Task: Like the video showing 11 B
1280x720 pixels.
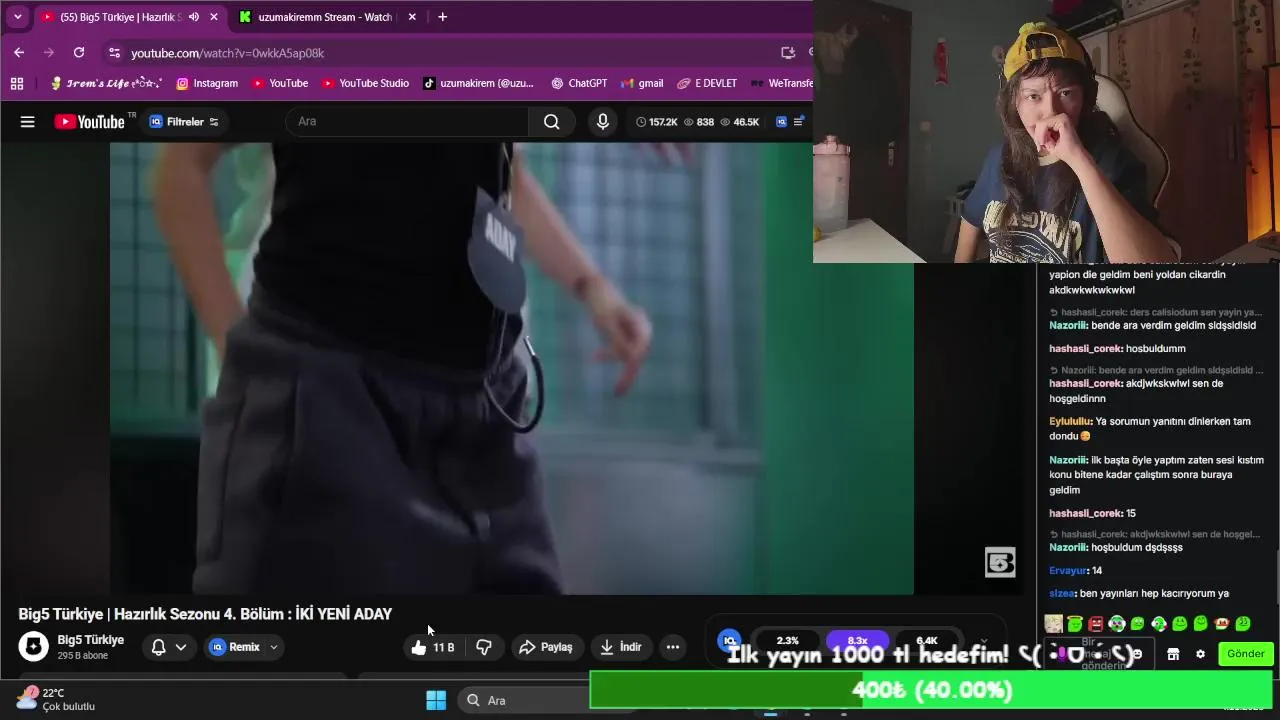Action: click(x=432, y=647)
